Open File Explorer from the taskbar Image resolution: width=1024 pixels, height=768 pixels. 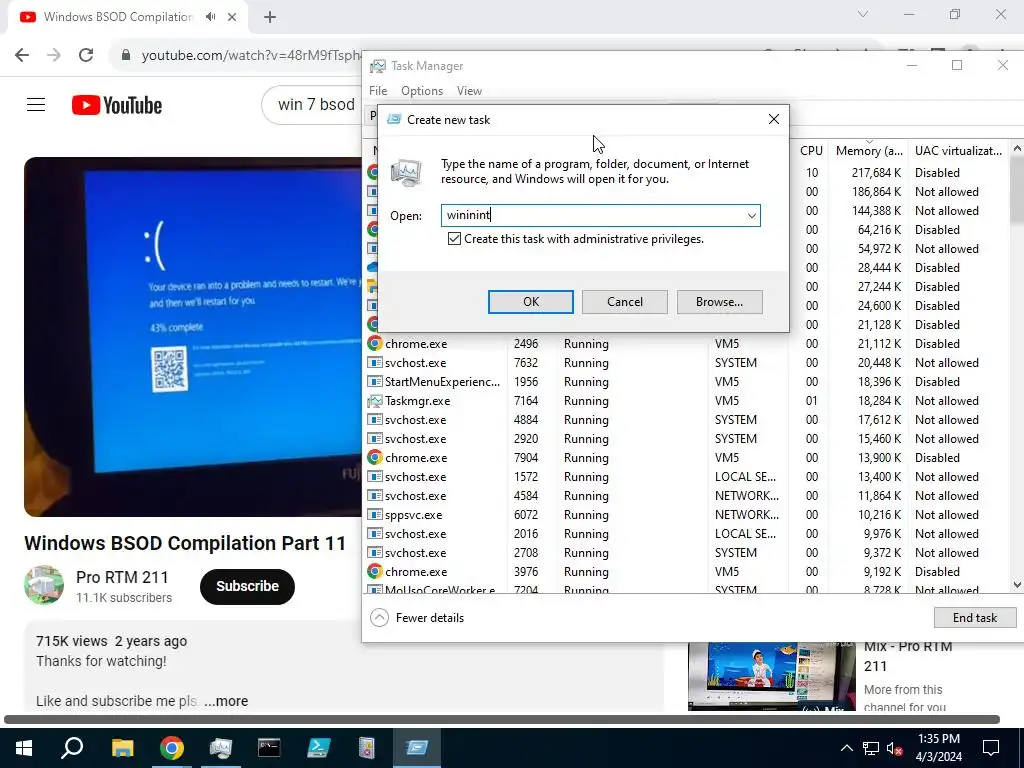(x=122, y=748)
